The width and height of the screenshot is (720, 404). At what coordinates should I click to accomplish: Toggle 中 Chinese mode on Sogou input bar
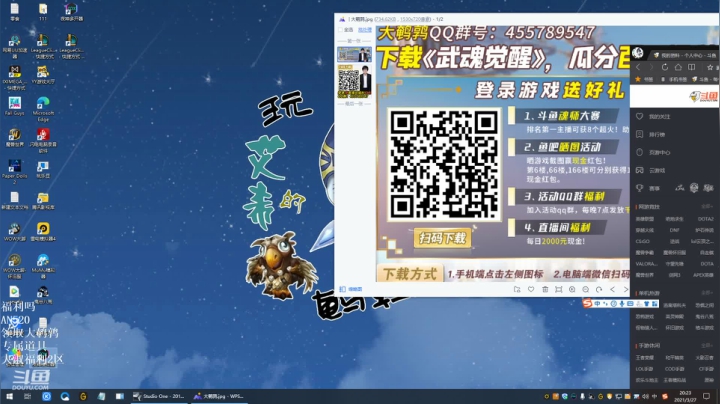click(x=597, y=304)
